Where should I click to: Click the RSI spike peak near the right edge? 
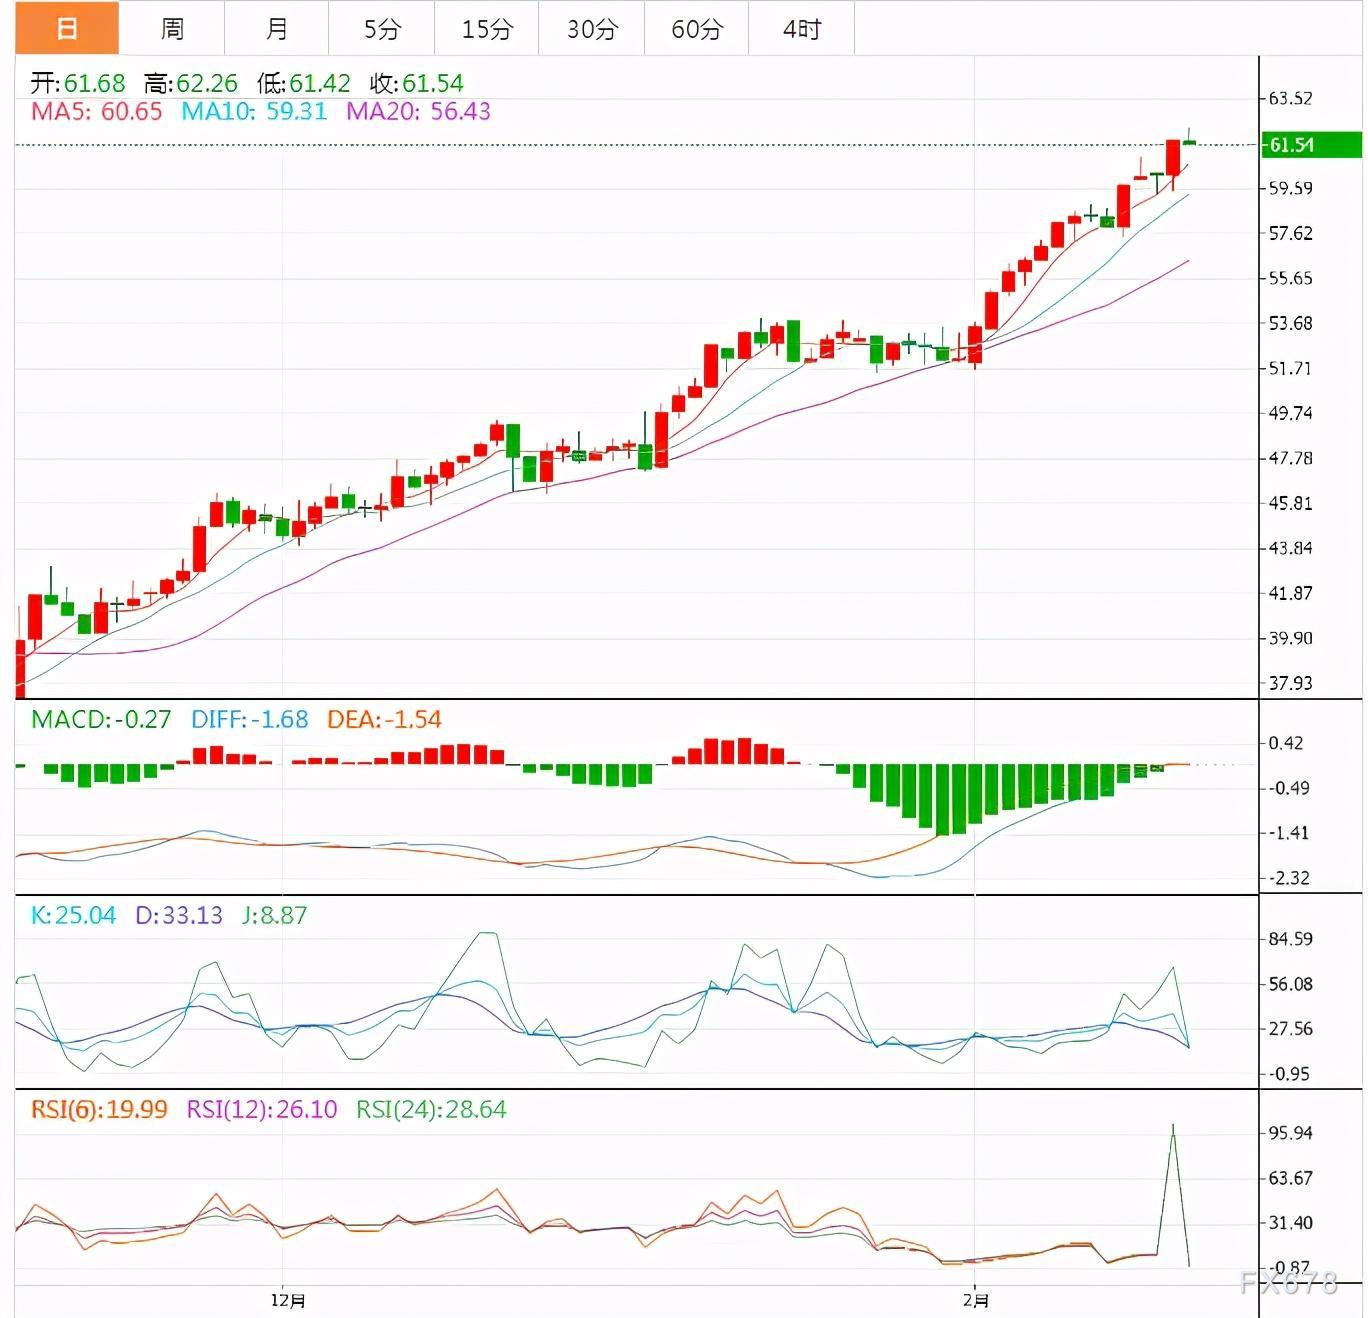click(1173, 1126)
